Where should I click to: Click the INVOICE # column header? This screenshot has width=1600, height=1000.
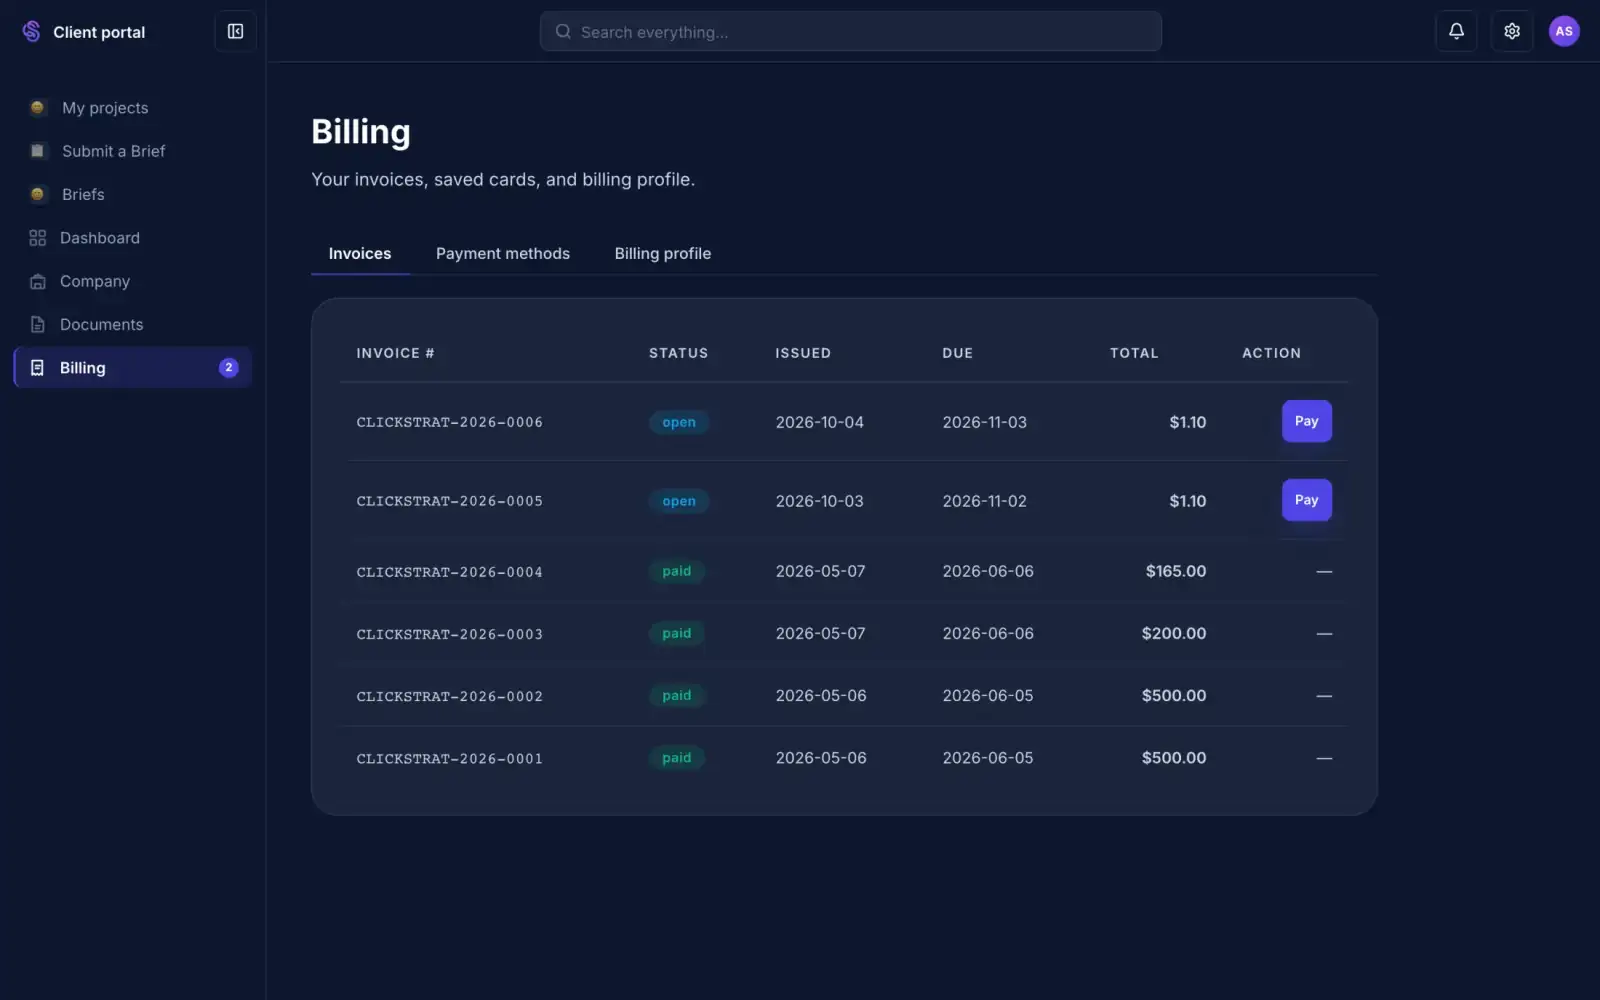395,353
